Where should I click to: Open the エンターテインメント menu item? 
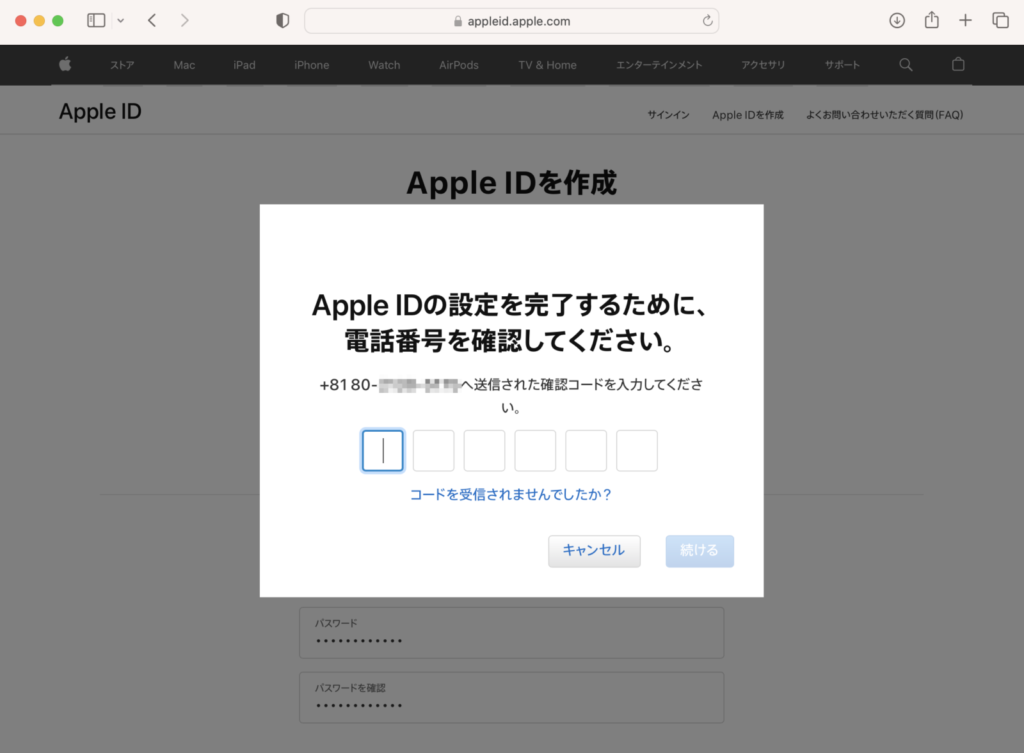[x=659, y=65]
